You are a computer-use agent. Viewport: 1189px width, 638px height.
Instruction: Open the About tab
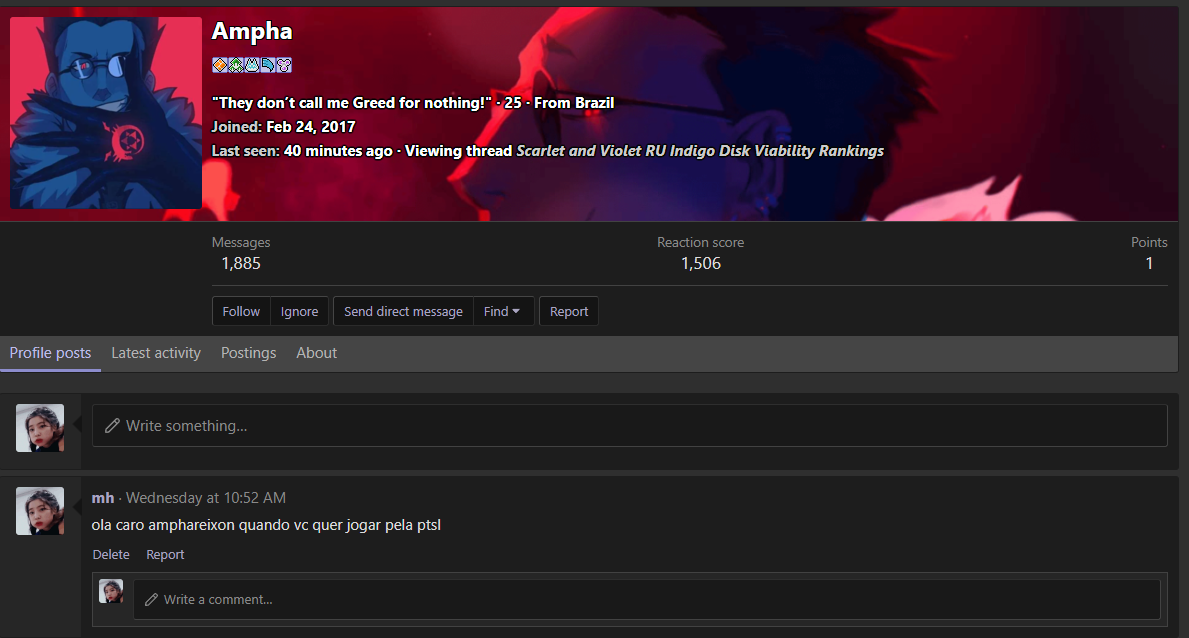click(316, 353)
